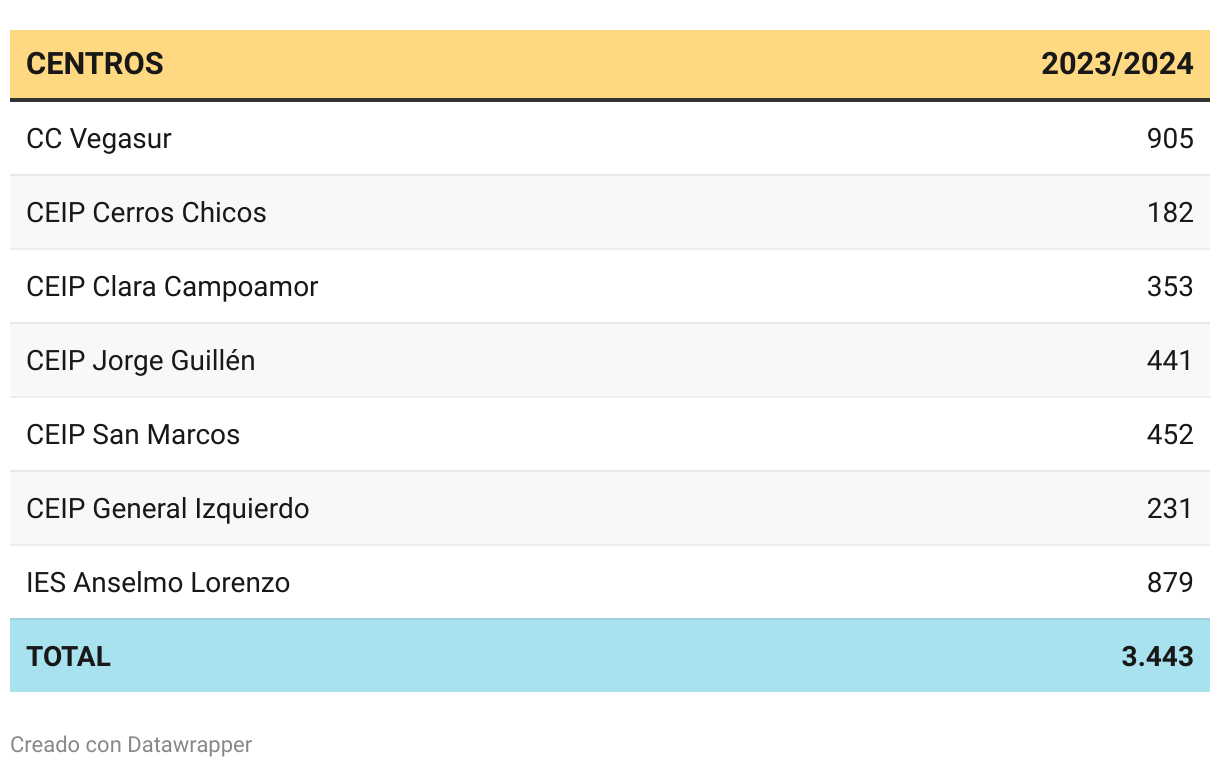Screen dimensions: 1220x768
Task: Click the IES Anselmo Lorenzo name cell
Action: 158,582
